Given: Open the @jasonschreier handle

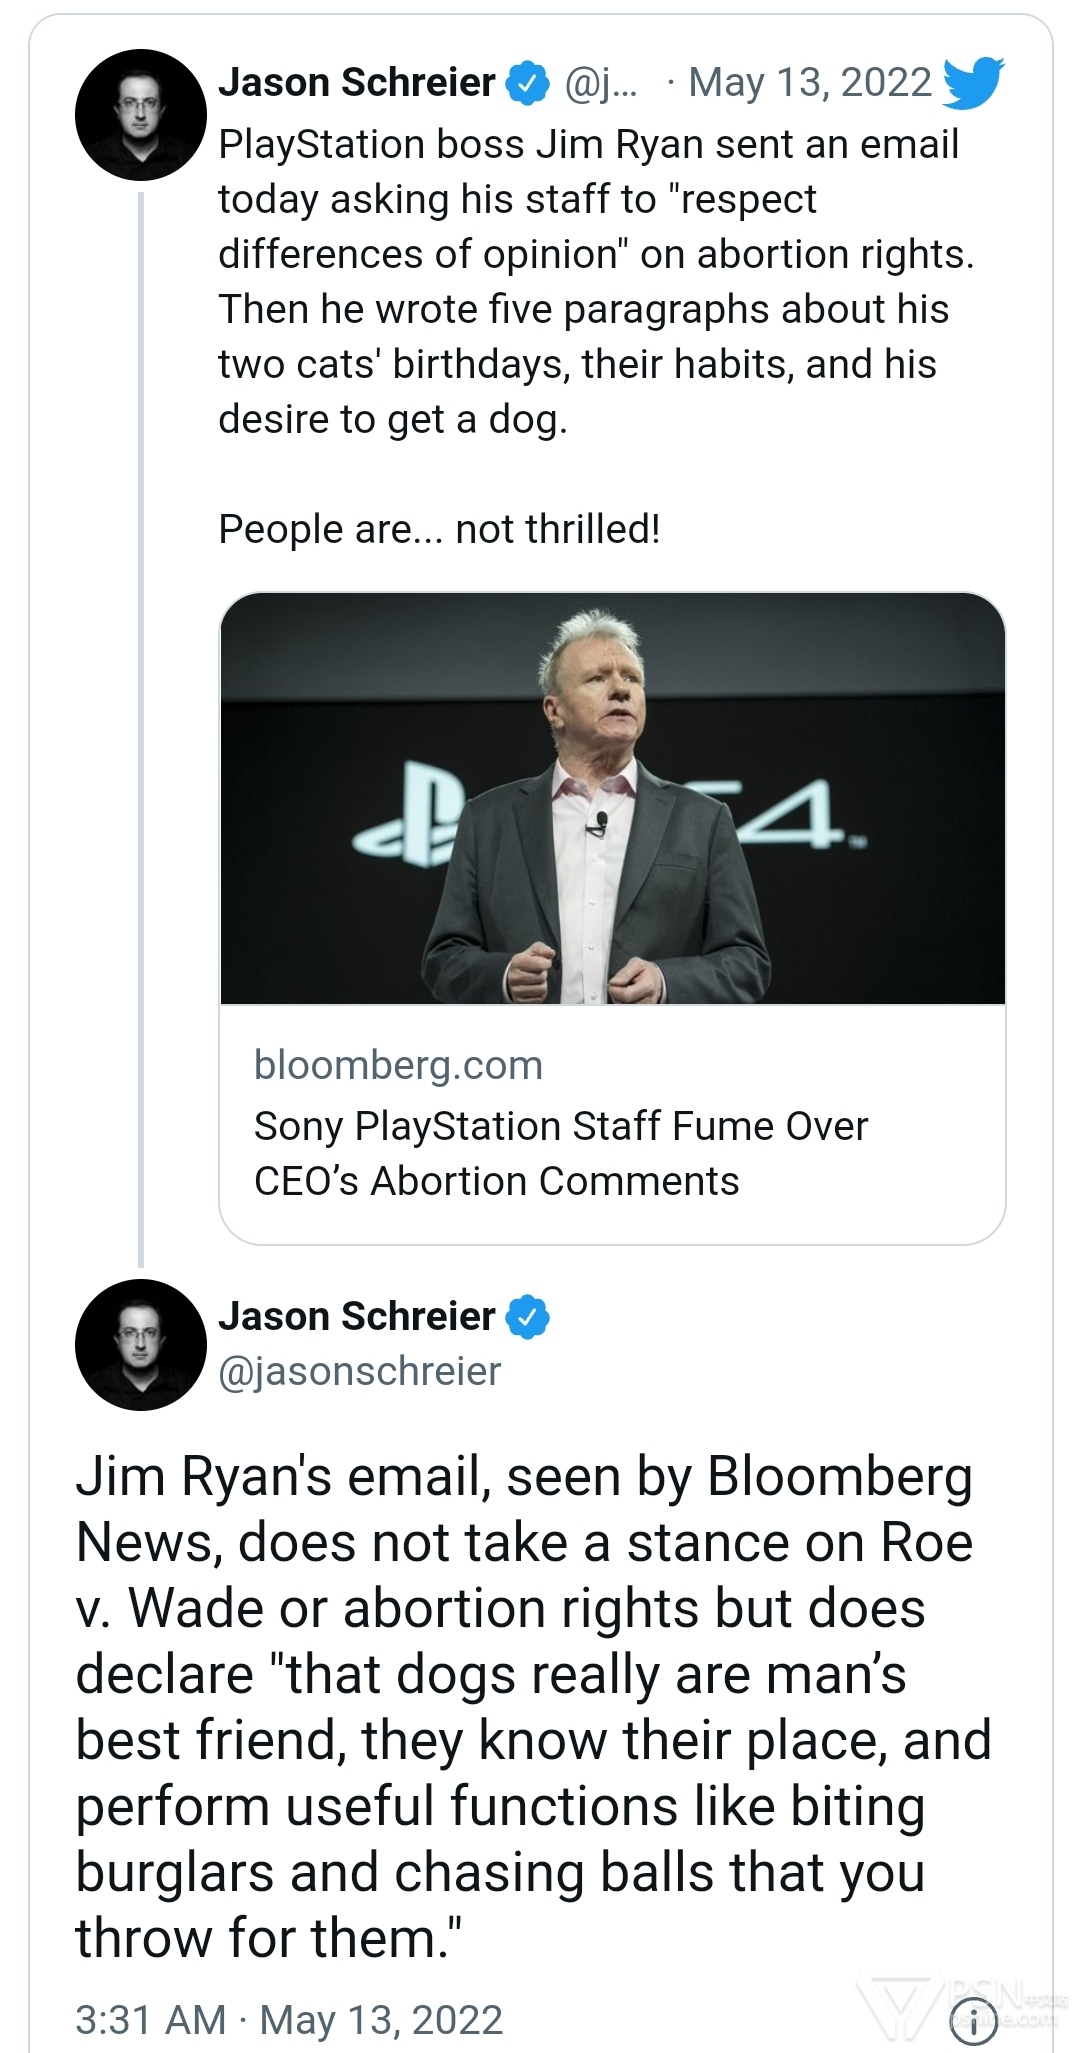Looking at the screenshot, I should pyautogui.click(x=360, y=1371).
